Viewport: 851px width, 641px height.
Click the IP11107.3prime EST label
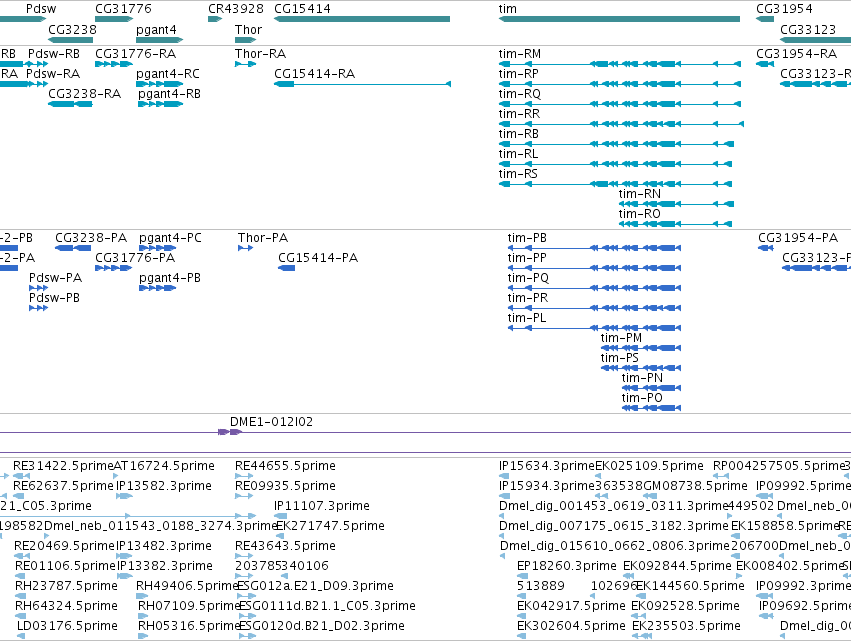[322, 506]
